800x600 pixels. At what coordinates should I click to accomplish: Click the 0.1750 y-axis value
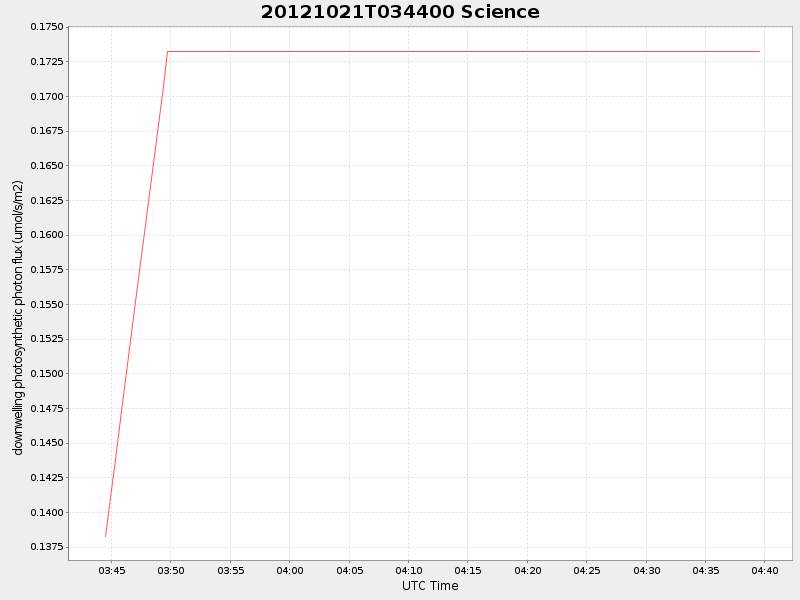47,27
